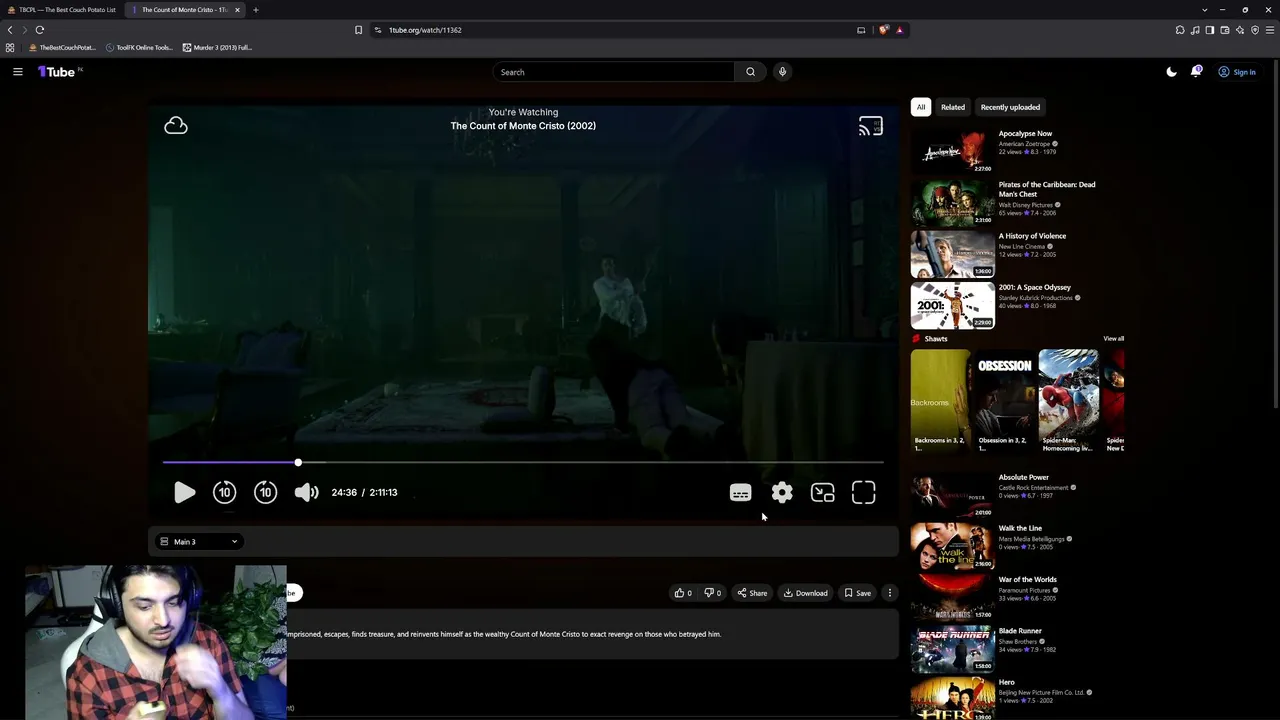Open the Spider-Man: Homecoming short
This screenshot has width=1280, height=720.
tap(1068, 400)
